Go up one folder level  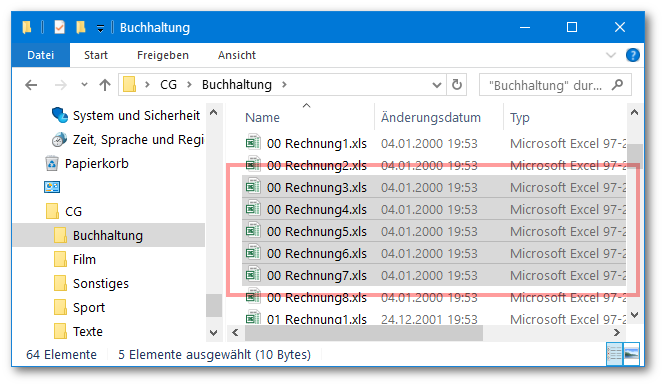105,85
